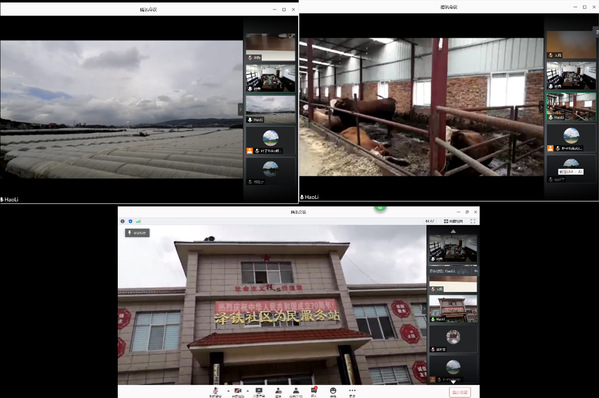Screen dimensions: 599x398
Task: Click the blue security shield icon
Action: 131,221
